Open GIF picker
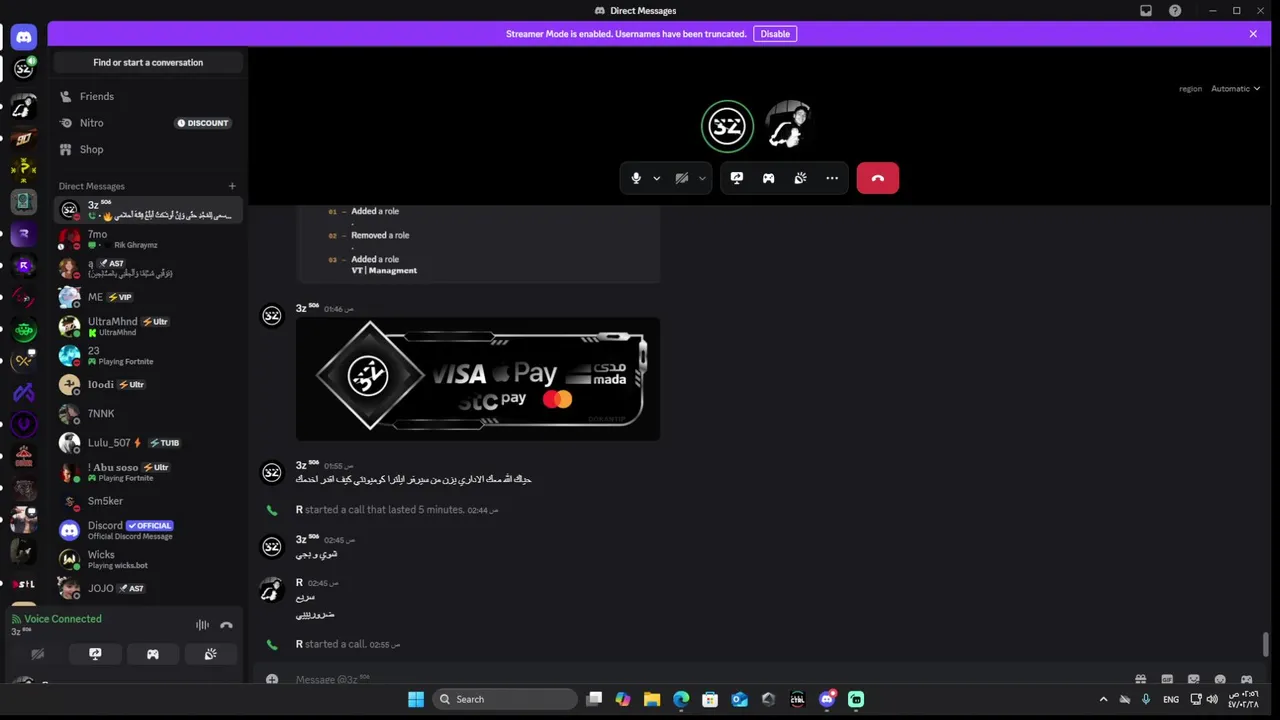Image resolution: width=1280 pixels, height=720 pixels. click(x=1167, y=680)
